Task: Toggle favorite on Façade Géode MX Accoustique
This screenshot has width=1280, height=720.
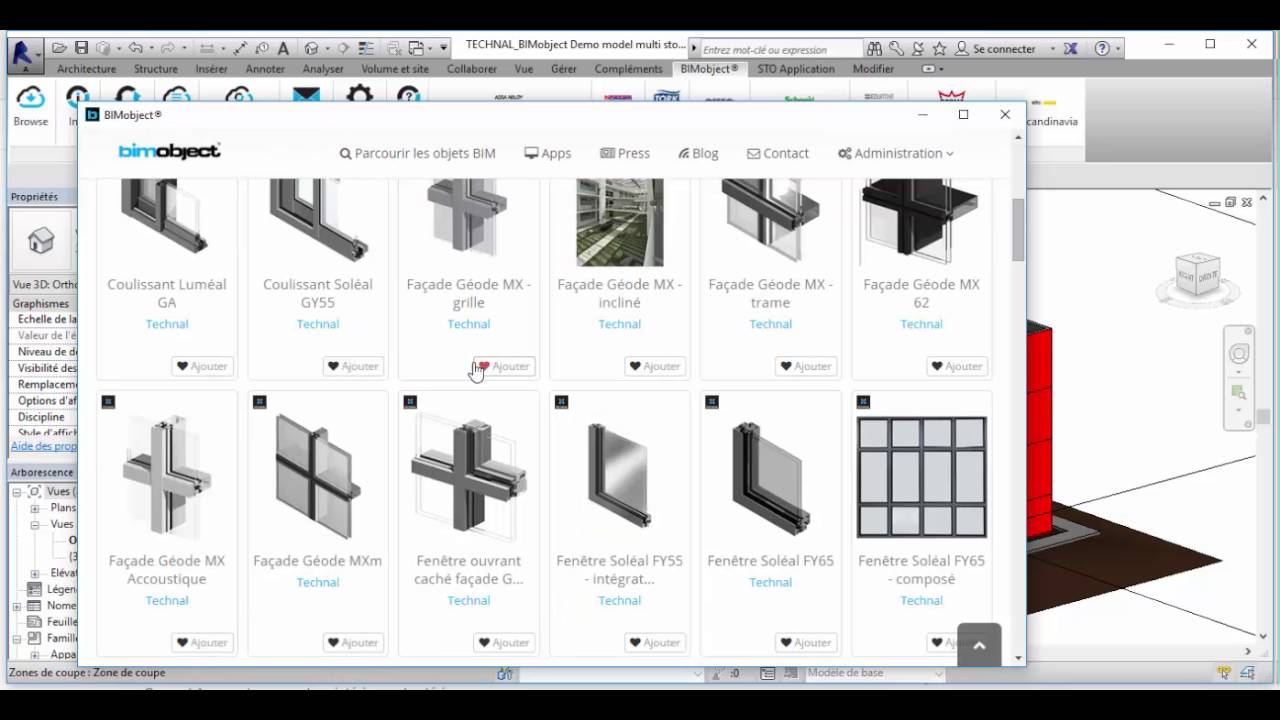Action: [203, 642]
